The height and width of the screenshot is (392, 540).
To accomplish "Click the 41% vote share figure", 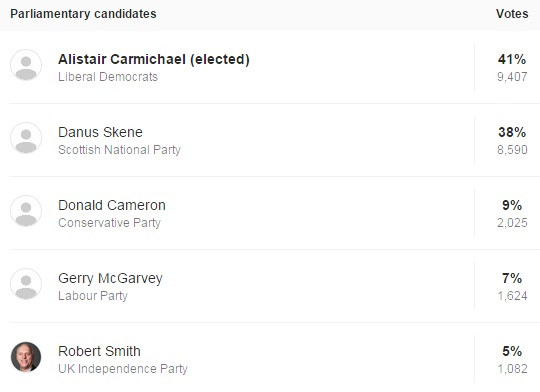I will pyautogui.click(x=512, y=59).
